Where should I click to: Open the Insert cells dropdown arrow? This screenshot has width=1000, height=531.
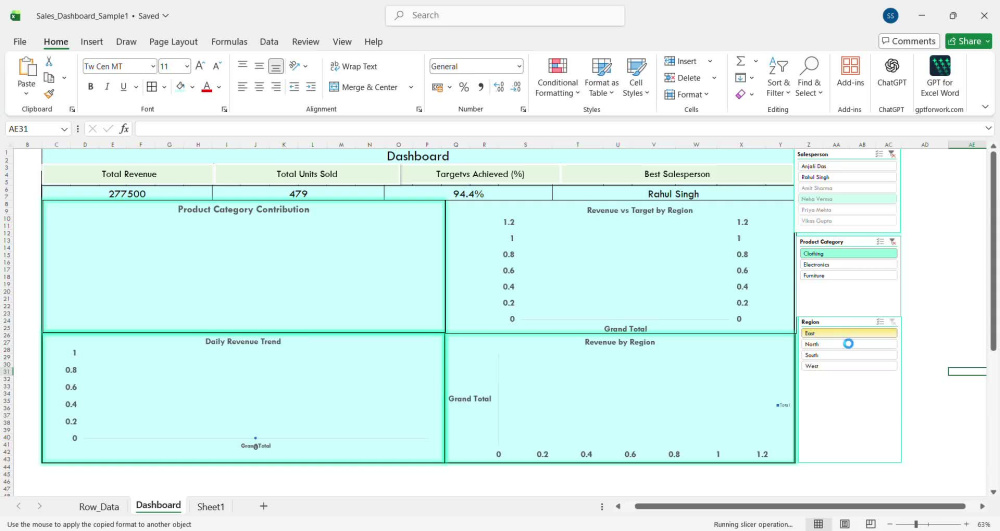click(x=710, y=61)
